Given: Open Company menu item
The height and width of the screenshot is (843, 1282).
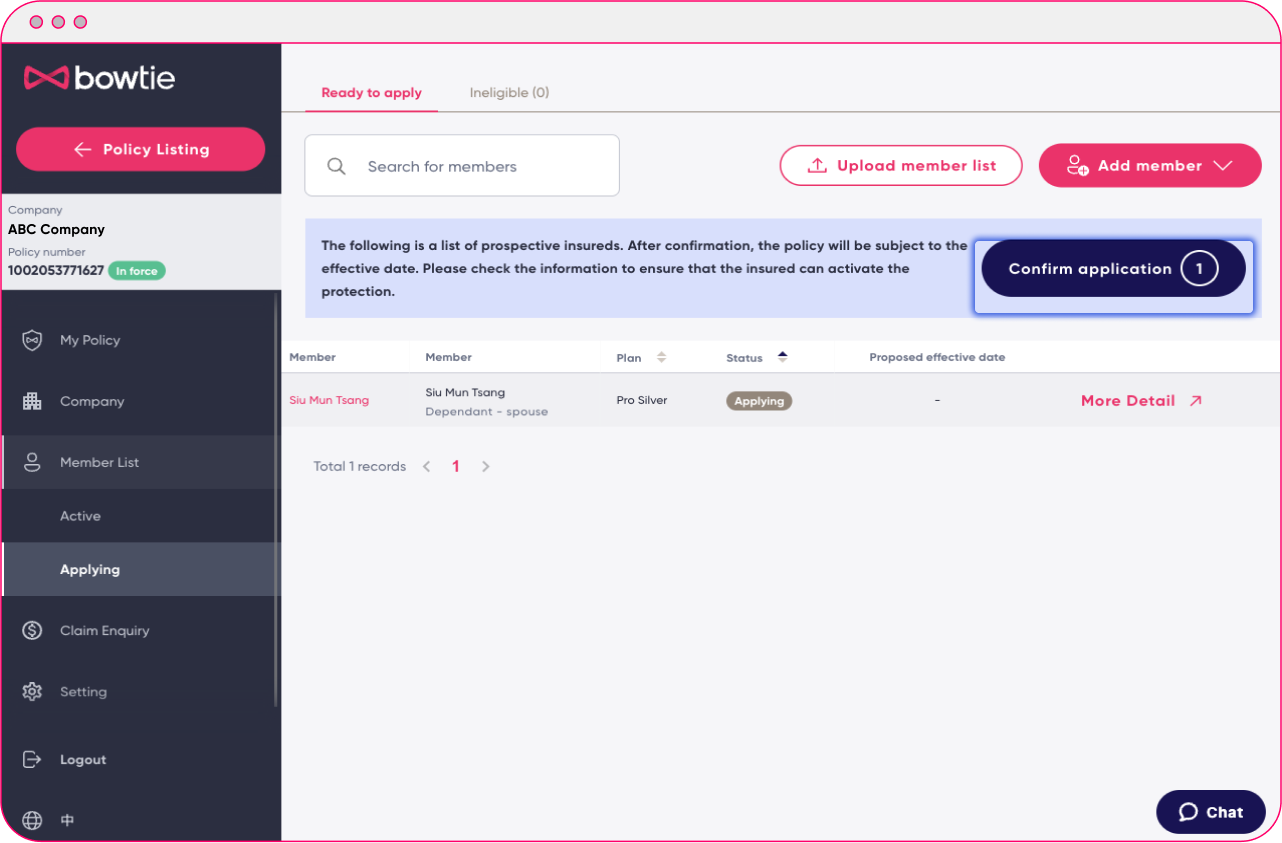Looking at the screenshot, I should pos(140,401).
